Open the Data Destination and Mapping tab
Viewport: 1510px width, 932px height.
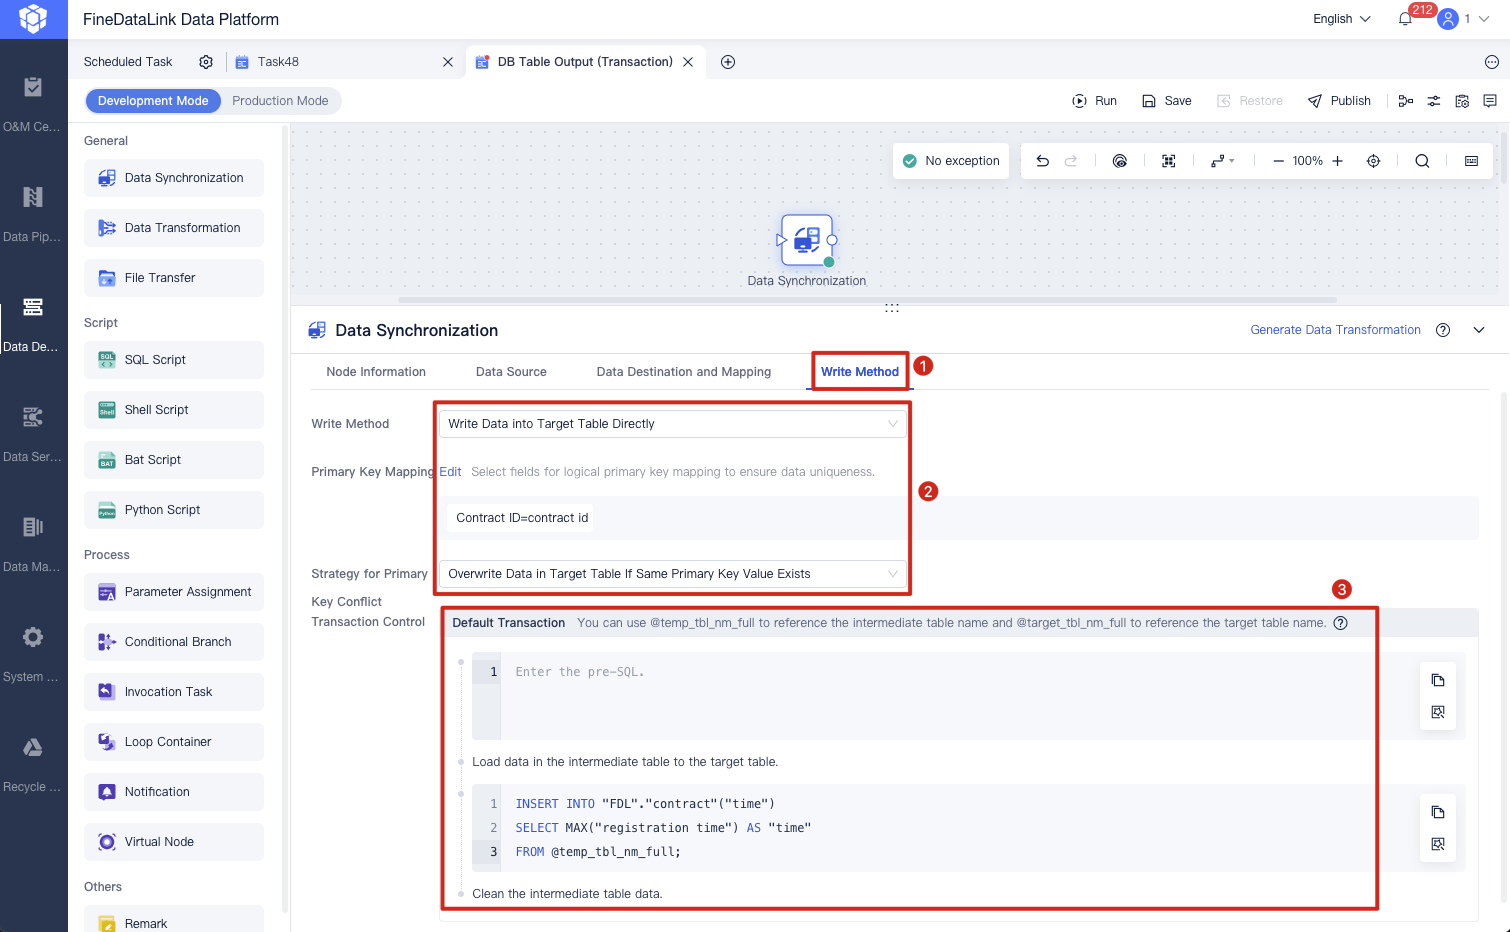tap(684, 372)
